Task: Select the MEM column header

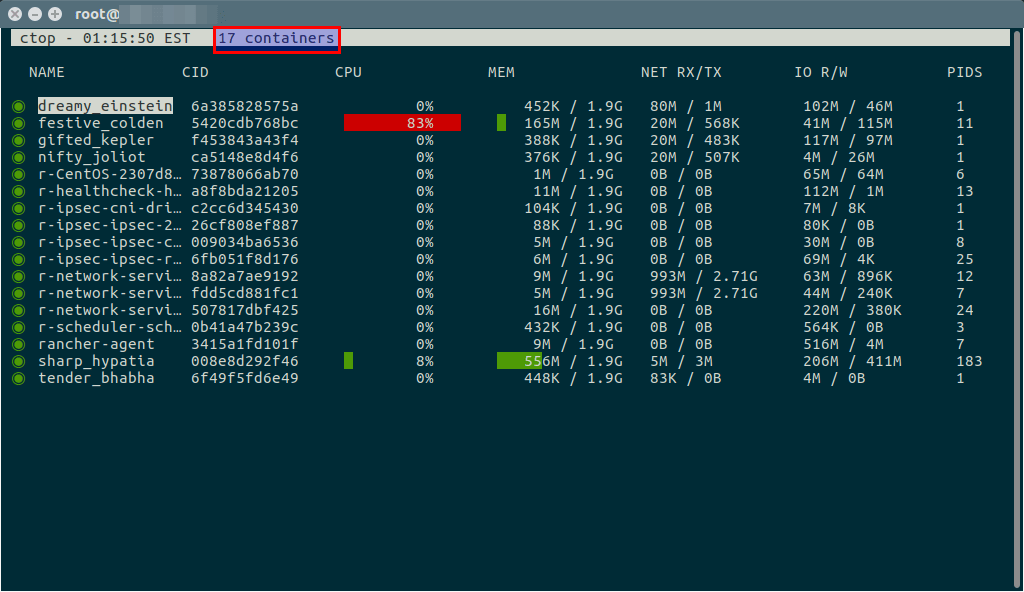Action: [x=501, y=72]
